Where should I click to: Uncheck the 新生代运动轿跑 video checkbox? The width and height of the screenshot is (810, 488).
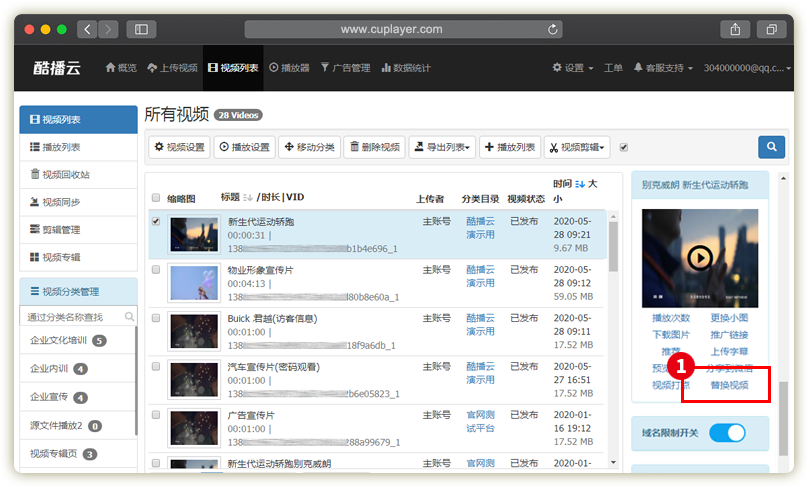[x=155, y=222]
